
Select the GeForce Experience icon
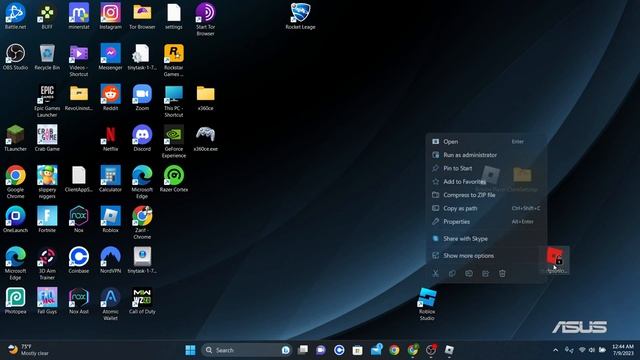pyautogui.click(x=174, y=142)
